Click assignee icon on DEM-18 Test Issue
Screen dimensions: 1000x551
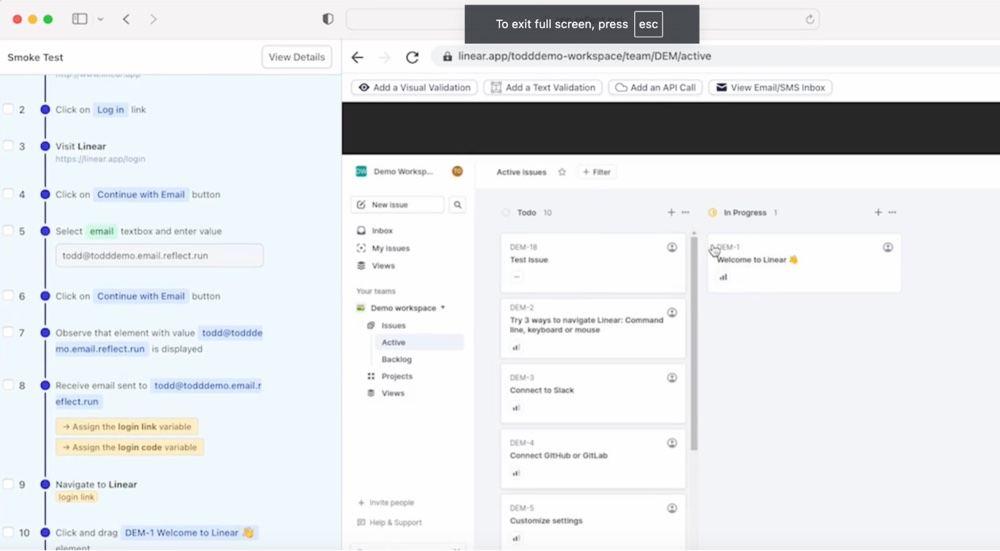[x=672, y=247]
